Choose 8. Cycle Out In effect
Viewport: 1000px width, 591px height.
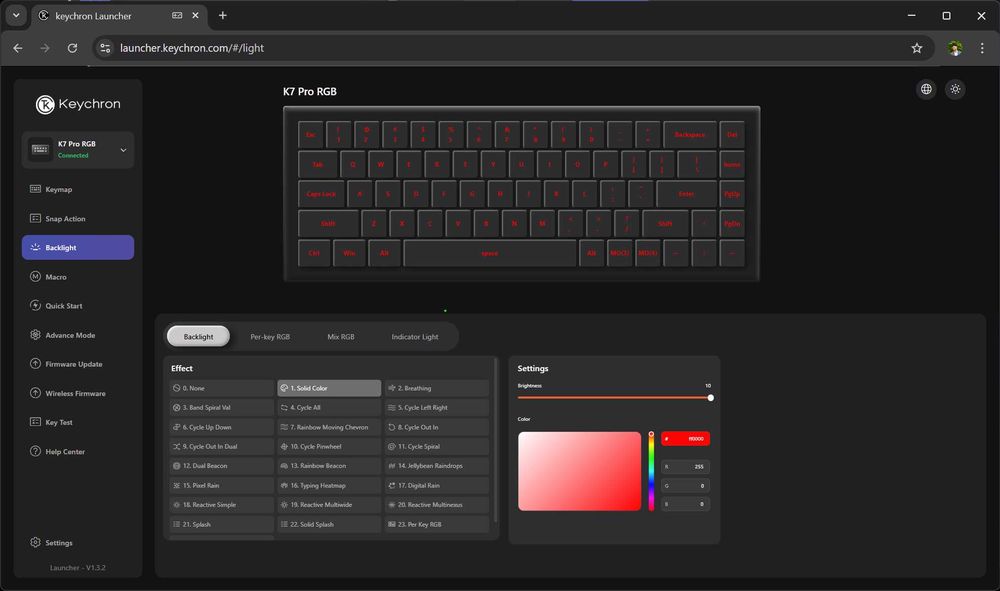click(x=437, y=427)
